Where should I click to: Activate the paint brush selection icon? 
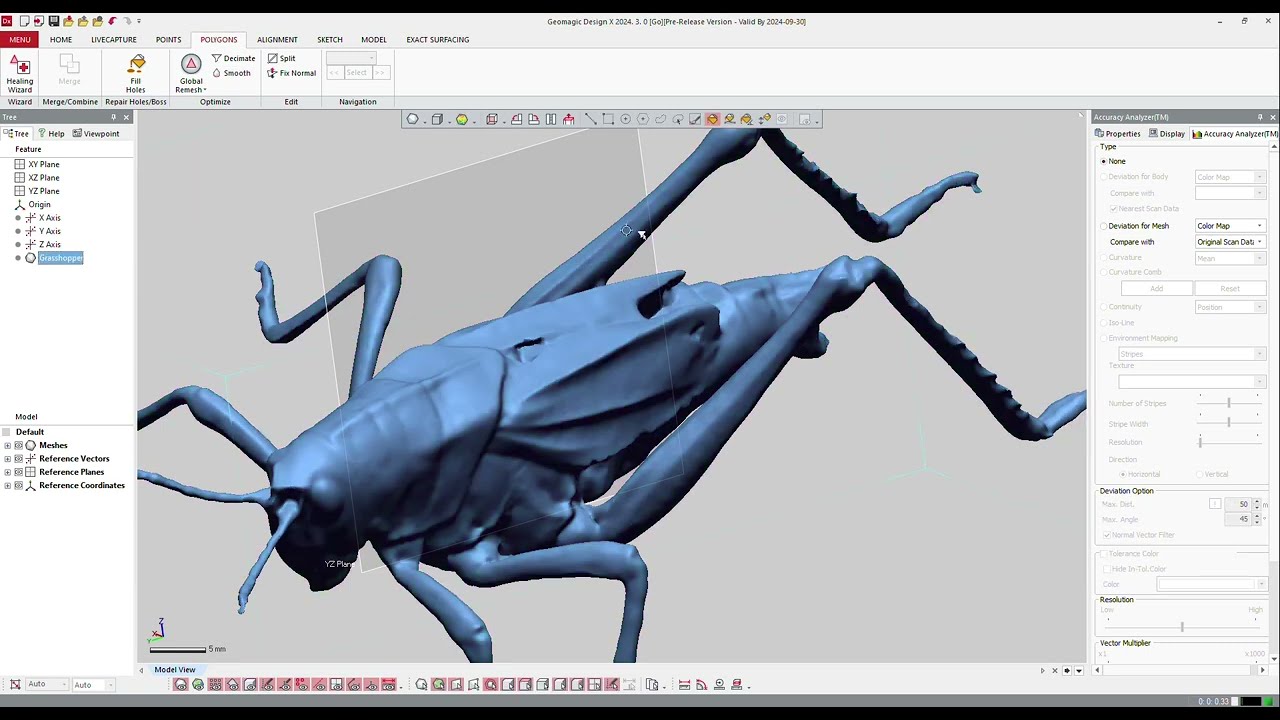point(695,119)
